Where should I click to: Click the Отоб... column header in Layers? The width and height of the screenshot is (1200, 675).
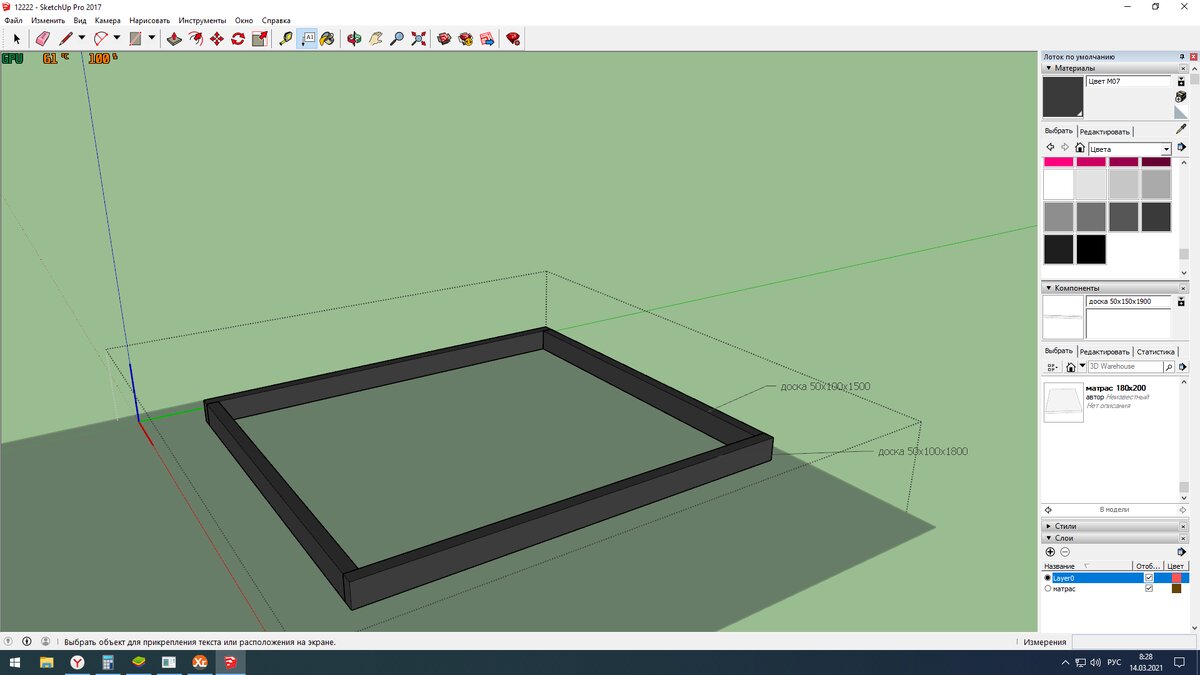coord(1149,566)
